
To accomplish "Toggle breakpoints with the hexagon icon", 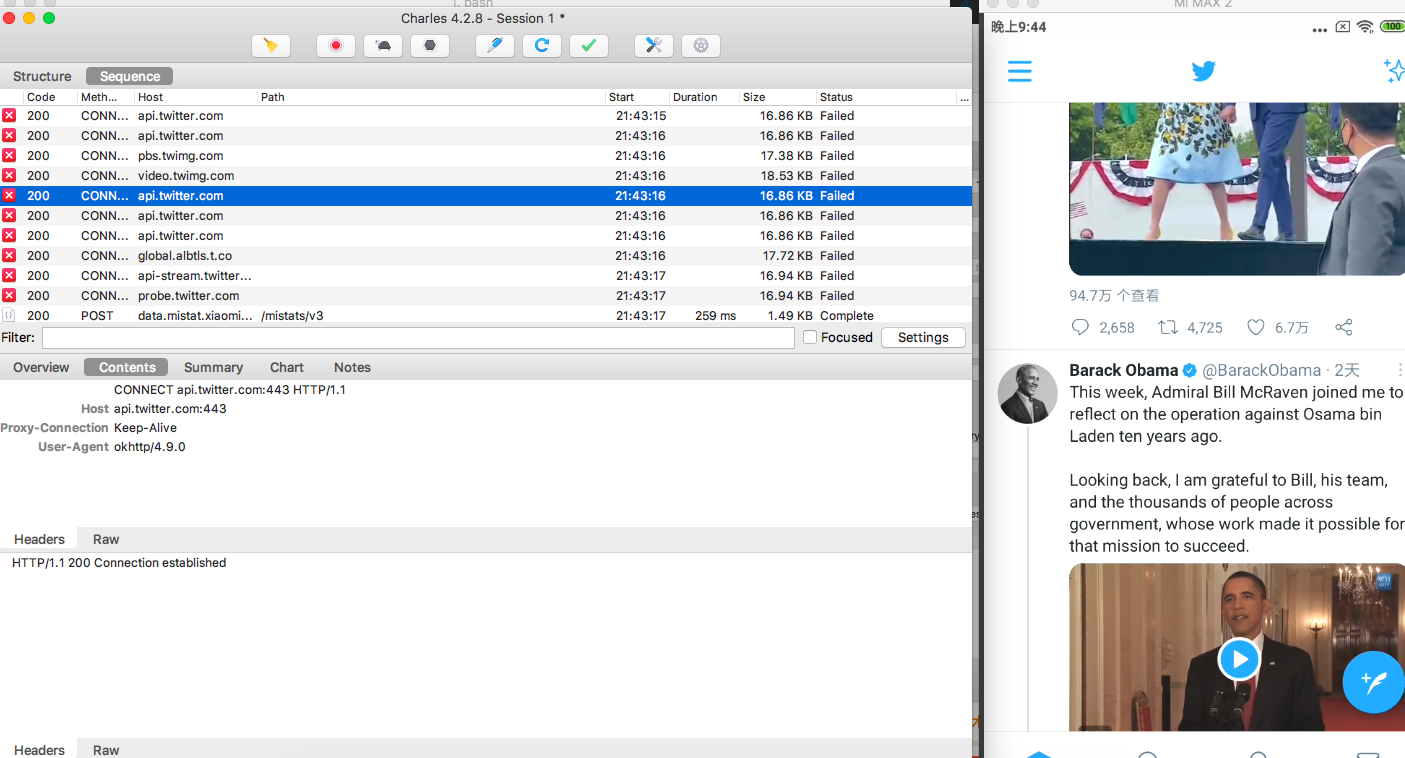I will click(x=430, y=45).
